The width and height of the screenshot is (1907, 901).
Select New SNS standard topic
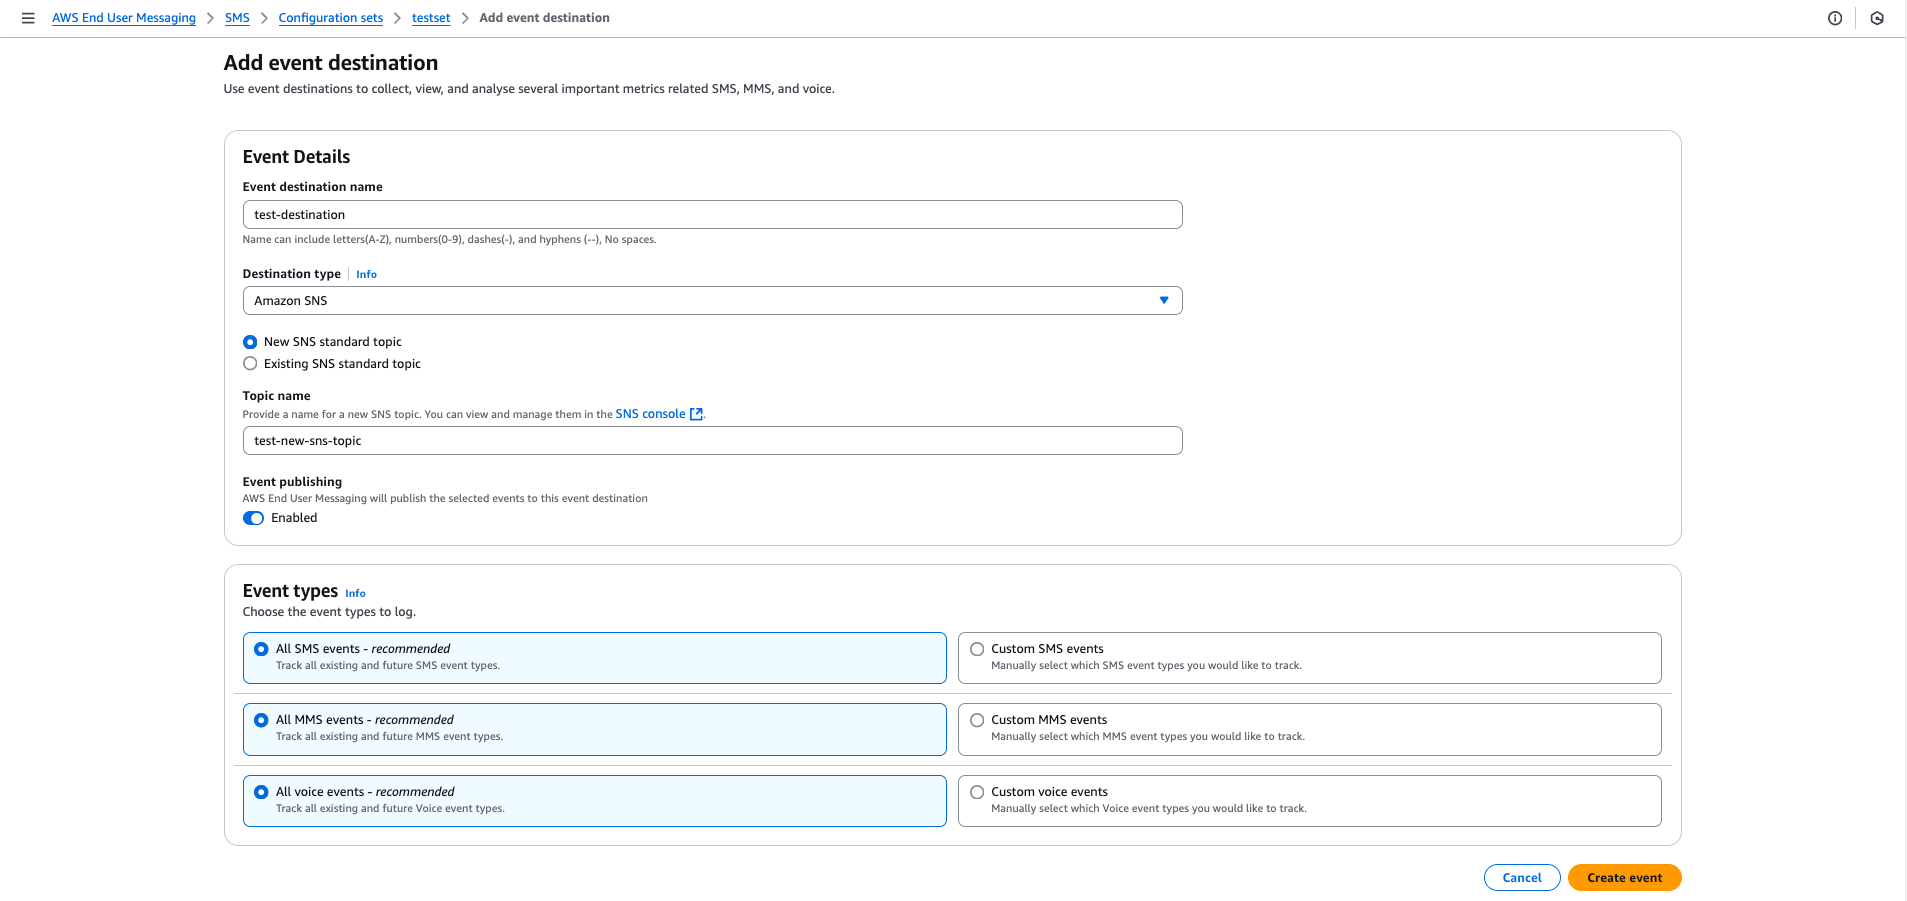click(250, 342)
